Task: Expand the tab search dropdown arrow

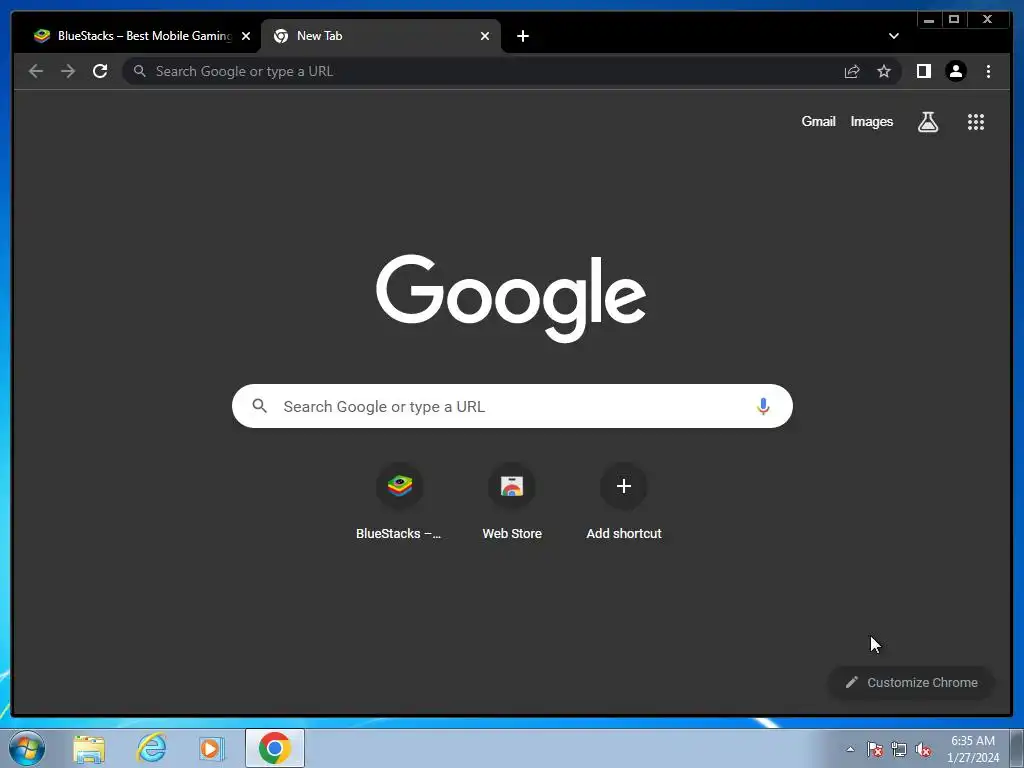Action: 893,36
